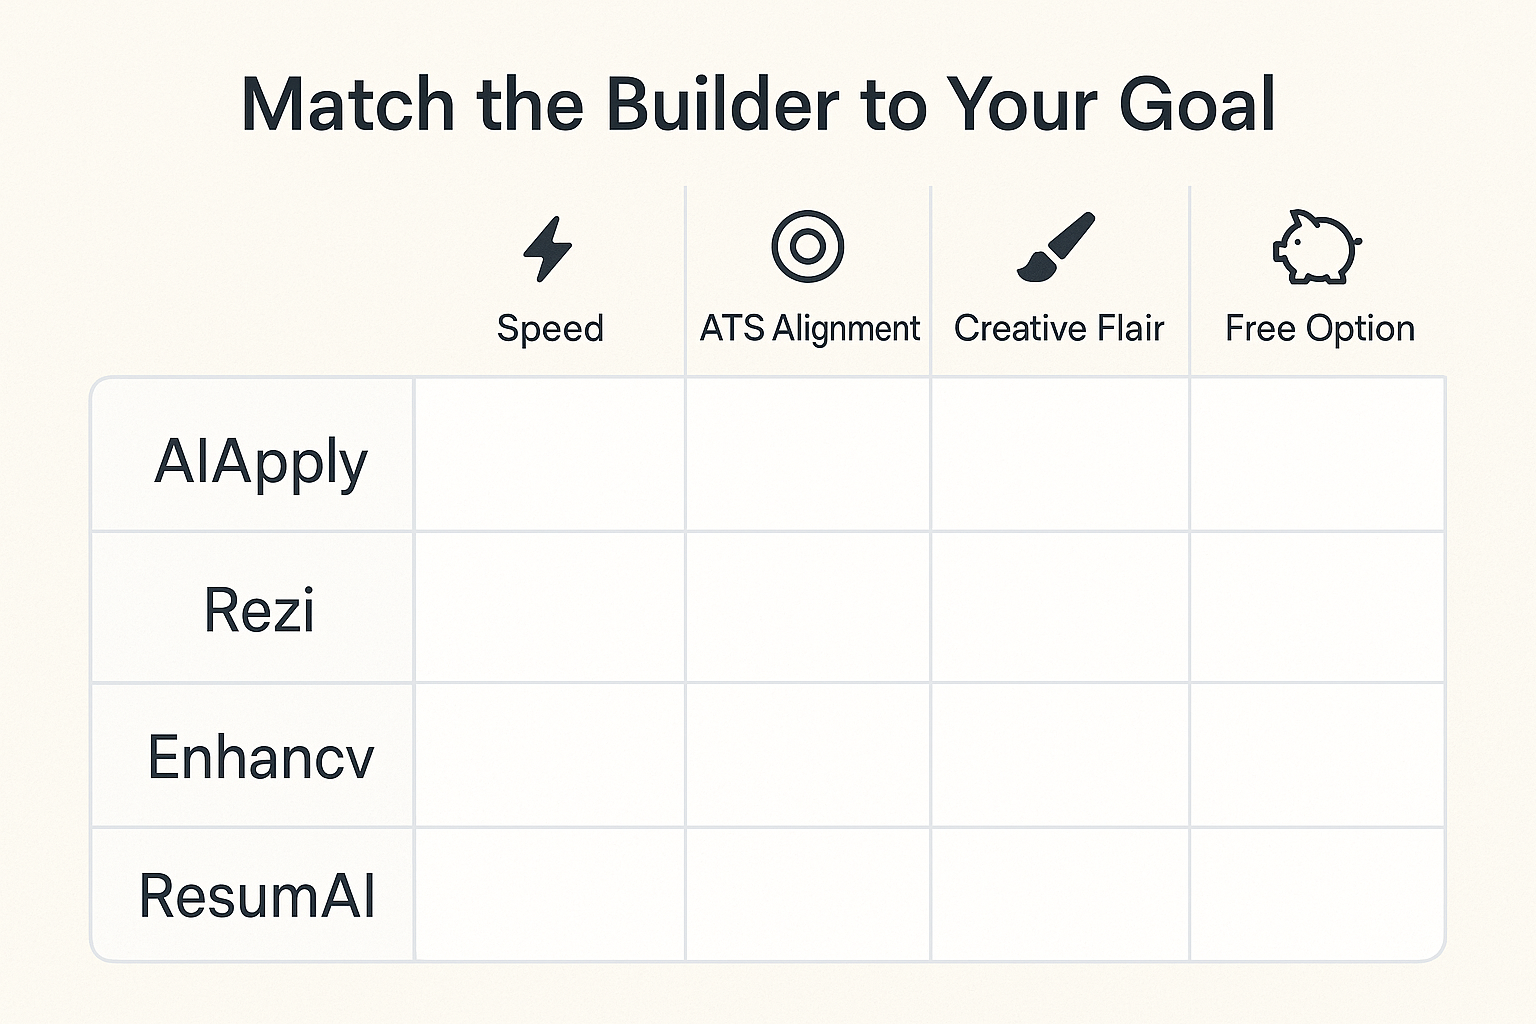Click the Free Option column label
The image size is (1536, 1024).
1319,328
